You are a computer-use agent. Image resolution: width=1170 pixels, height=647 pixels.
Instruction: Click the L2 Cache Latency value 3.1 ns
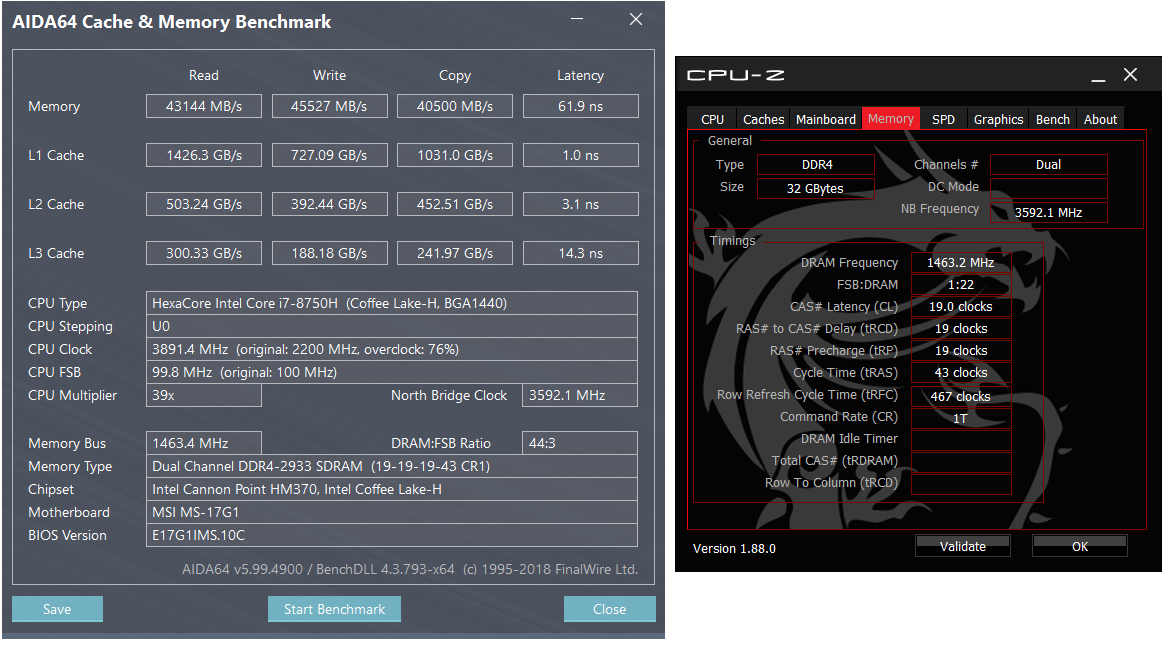click(x=581, y=204)
